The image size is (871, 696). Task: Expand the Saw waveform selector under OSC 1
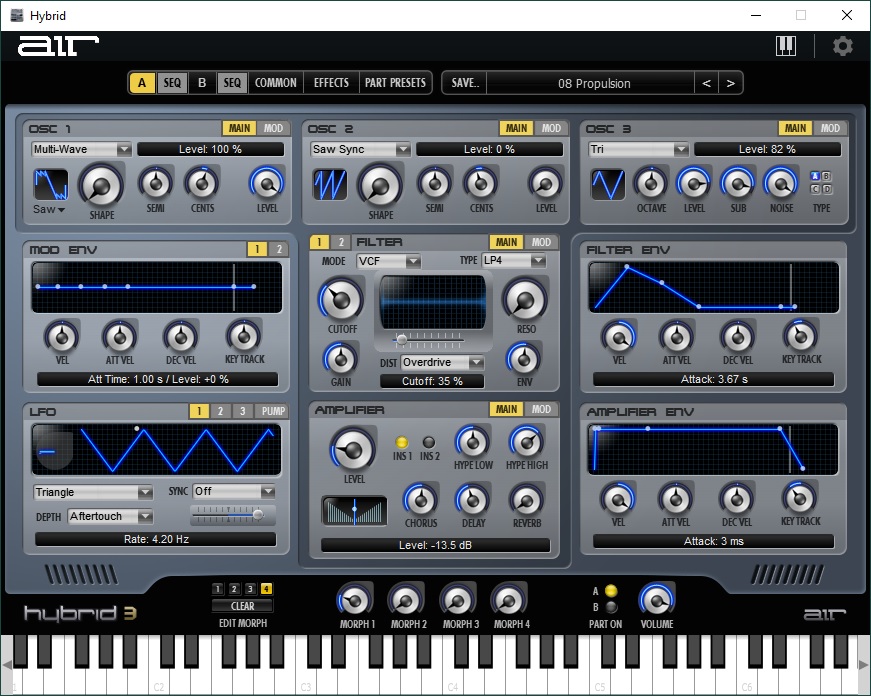49,209
